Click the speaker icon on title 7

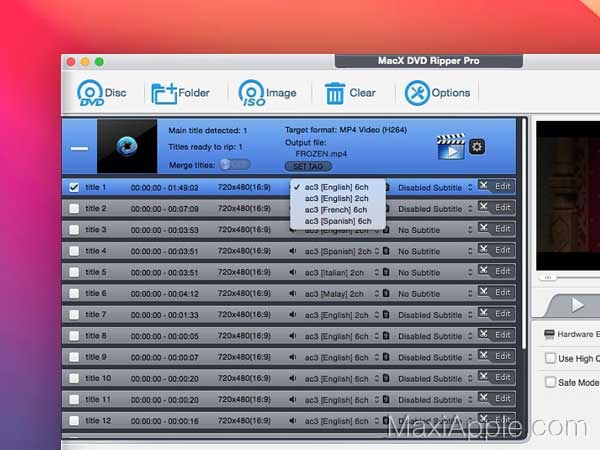pyautogui.click(x=293, y=315)
